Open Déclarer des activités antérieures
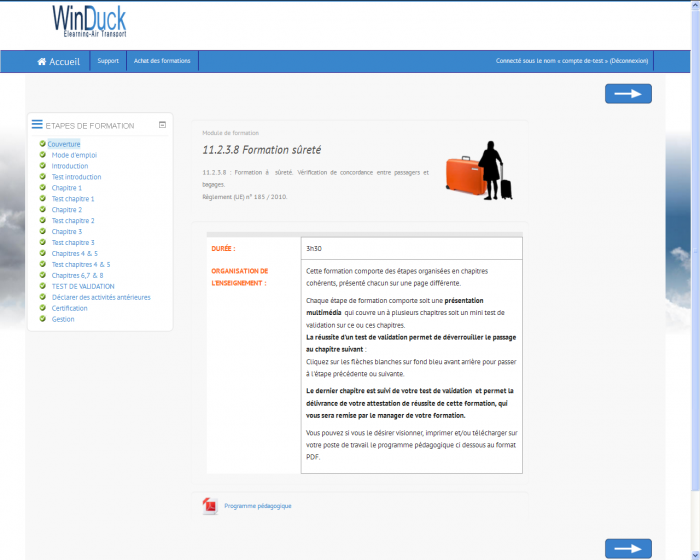The image size is (700, 560). tap(101, 297)
